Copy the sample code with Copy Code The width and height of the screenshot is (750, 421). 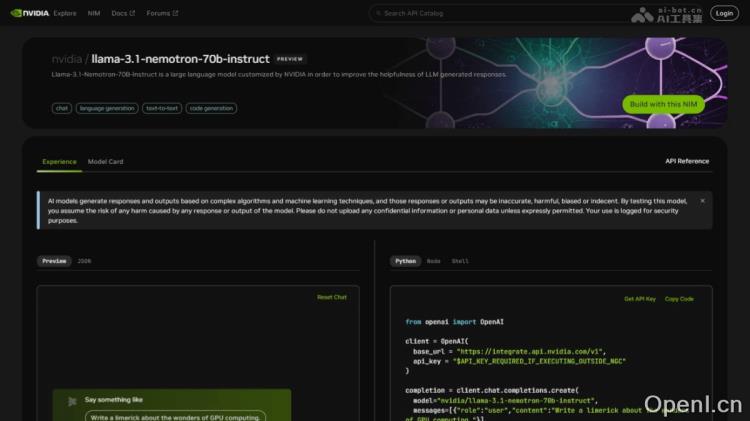point(679,299)
